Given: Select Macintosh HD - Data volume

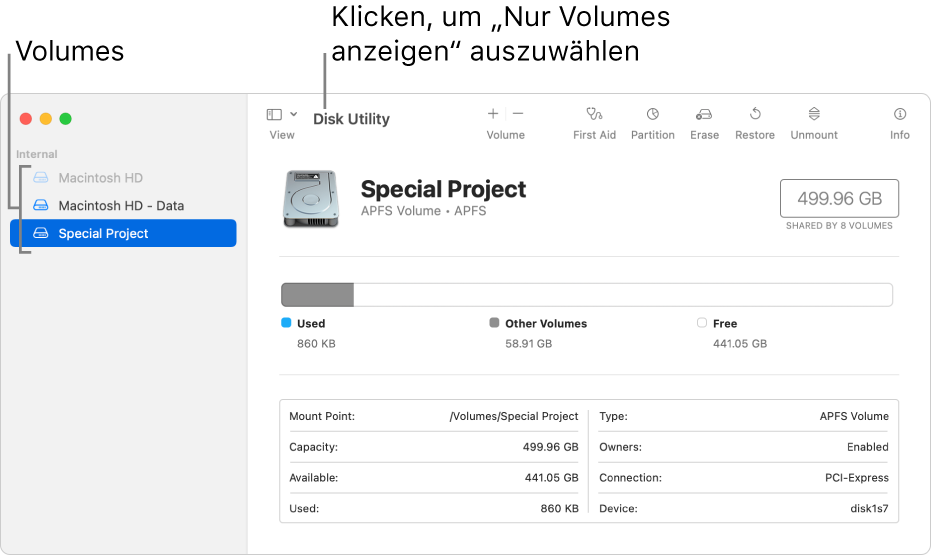Looking at the screenshot, I should pyautogui.click(x=123, y=206).
